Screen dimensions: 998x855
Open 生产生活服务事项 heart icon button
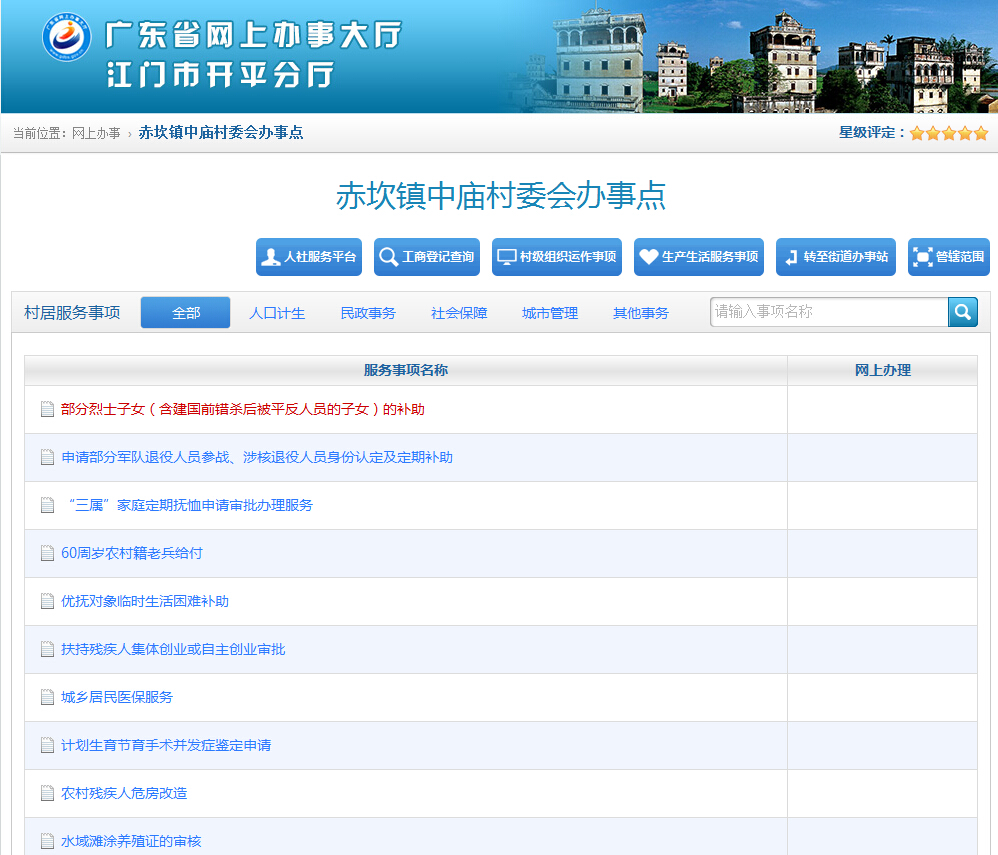point(699,257)
